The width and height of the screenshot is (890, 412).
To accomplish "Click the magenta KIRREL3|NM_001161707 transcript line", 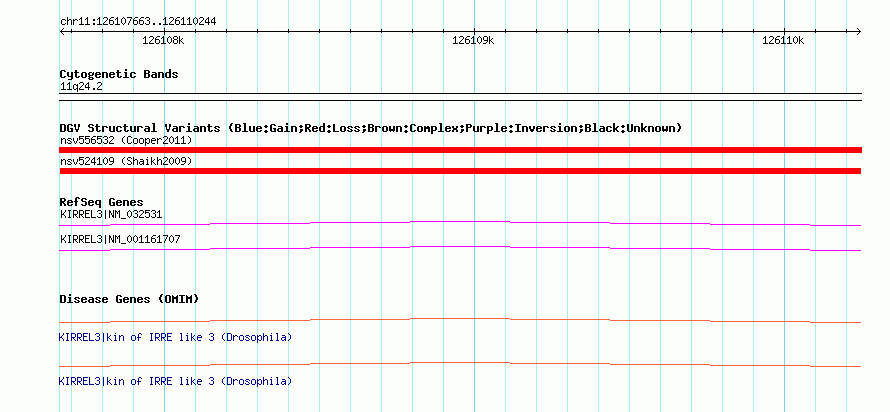I will (460, 248).
